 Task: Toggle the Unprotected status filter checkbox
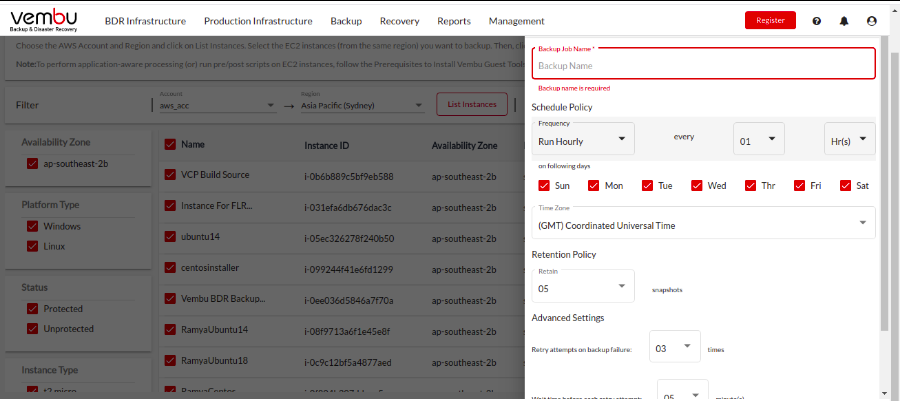[x=33, y=329]
